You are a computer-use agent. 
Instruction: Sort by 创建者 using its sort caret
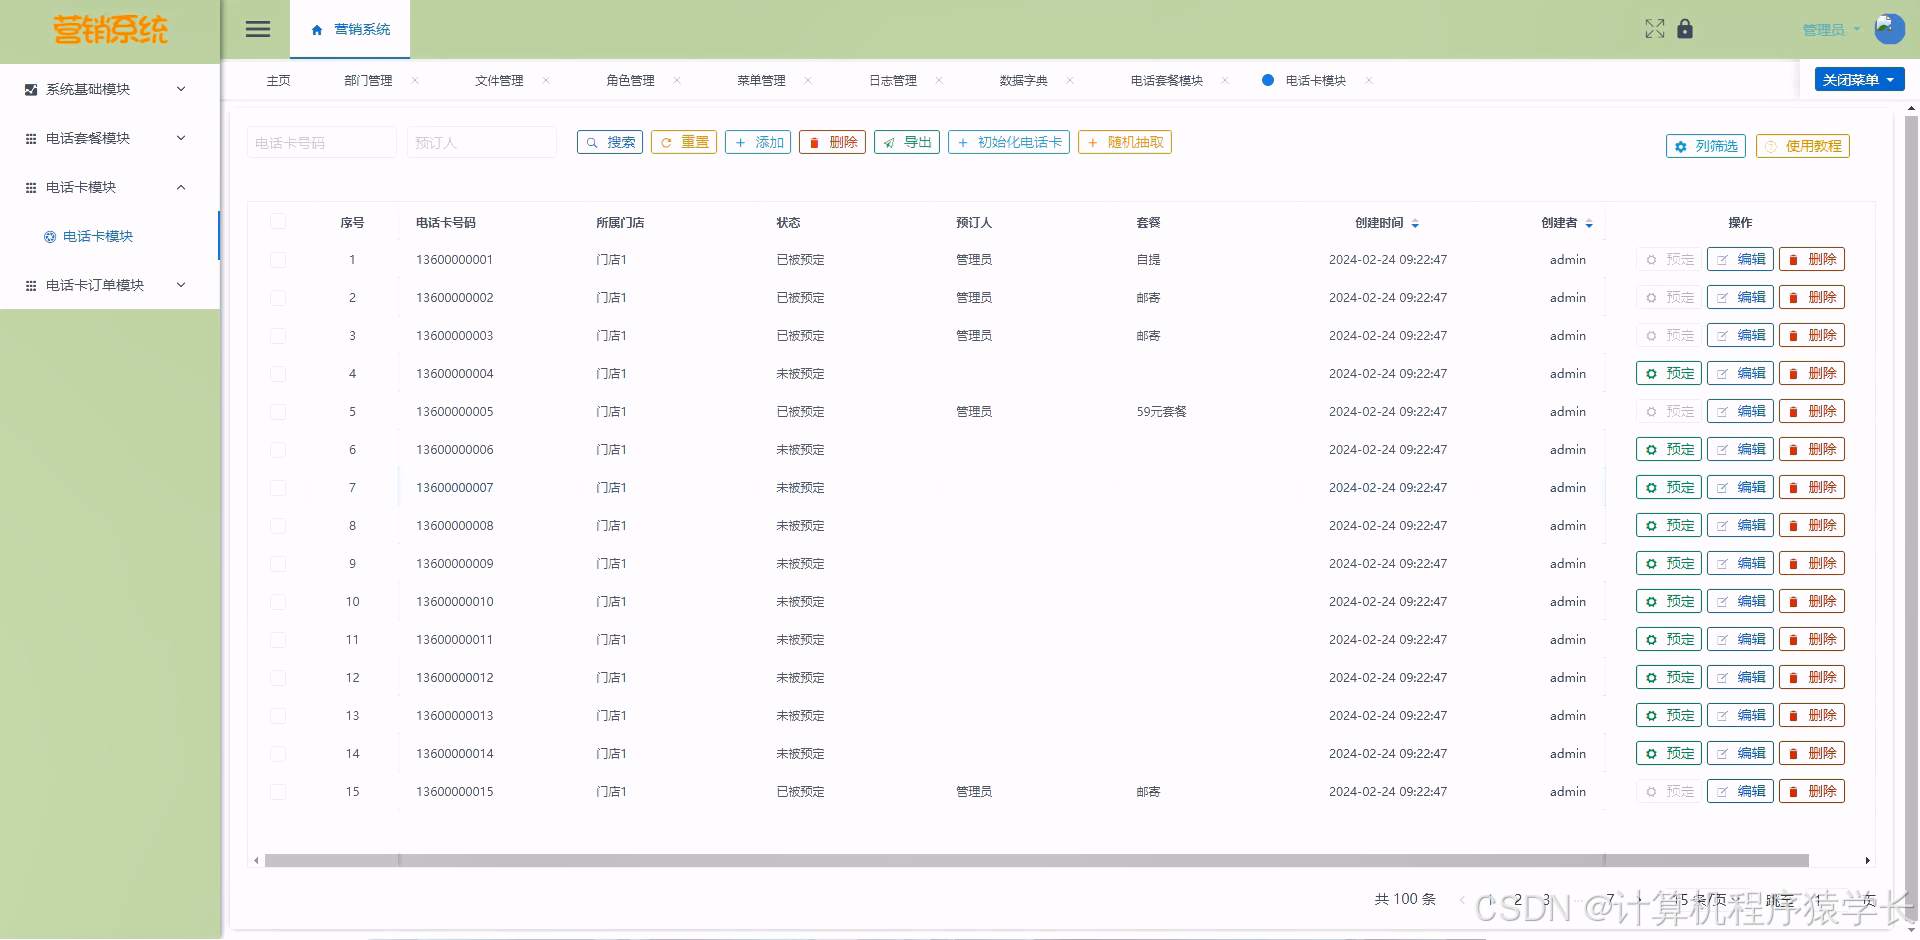(x=1589, y=223)
